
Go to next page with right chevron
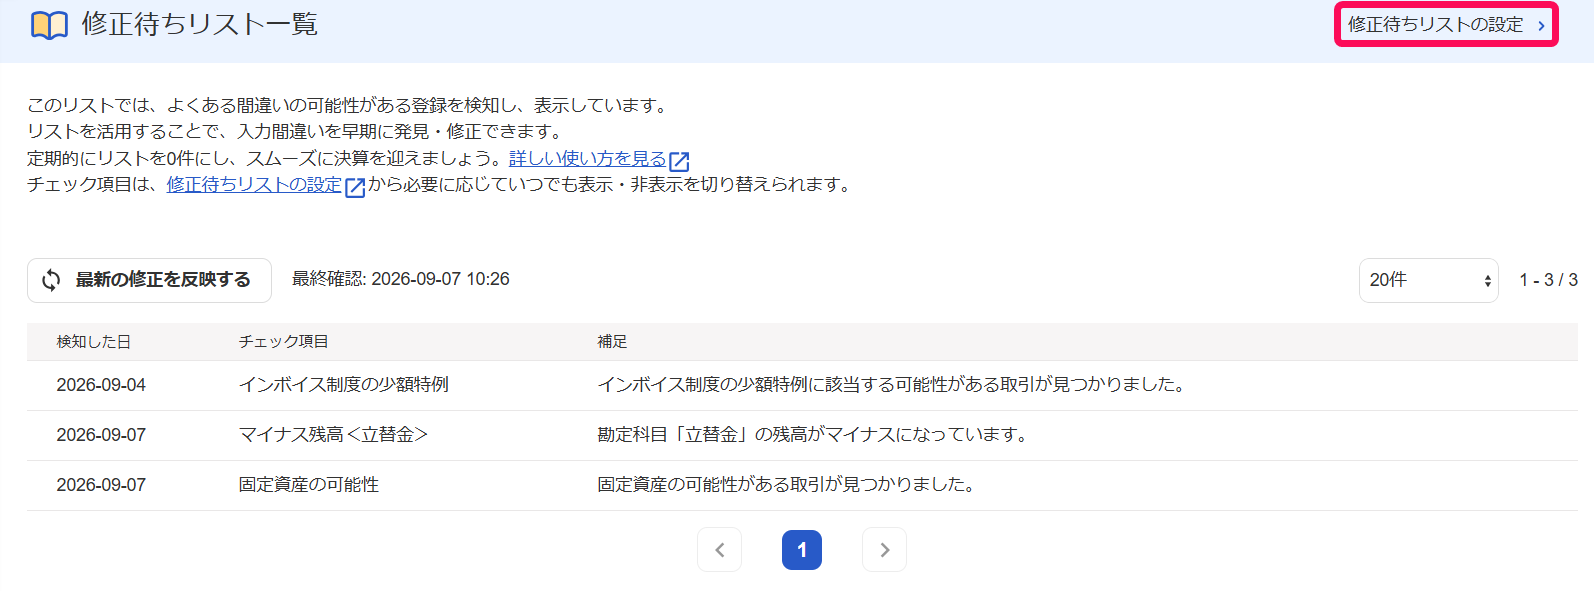coord(884,550)
